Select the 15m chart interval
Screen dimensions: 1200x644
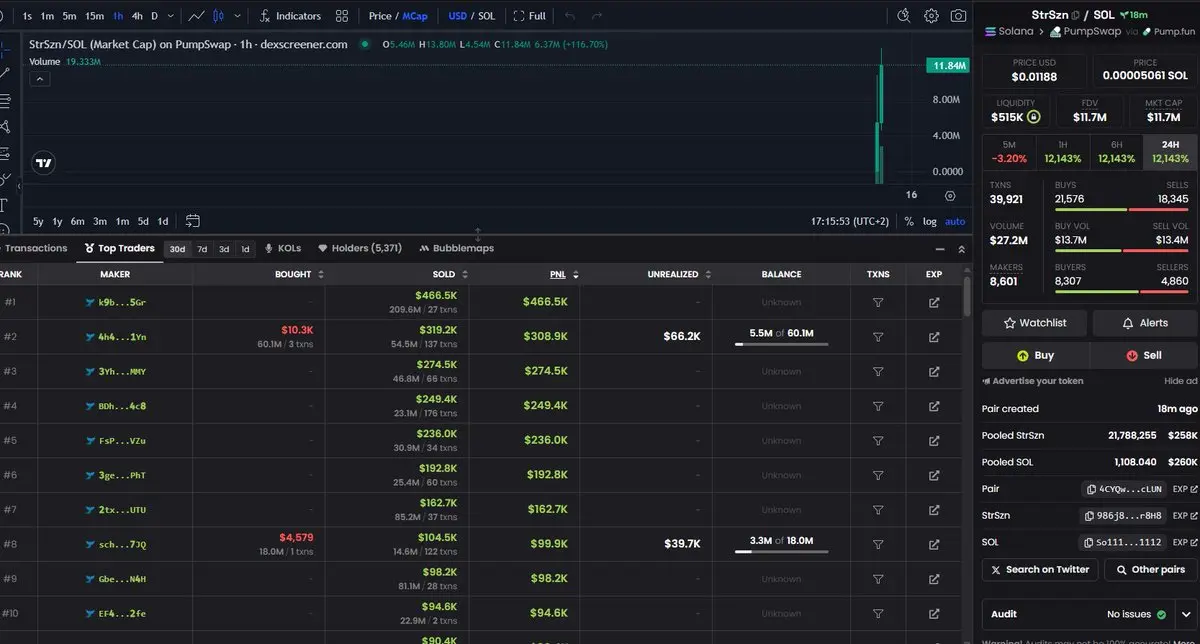pyautogui.click(x=94, y=16)
